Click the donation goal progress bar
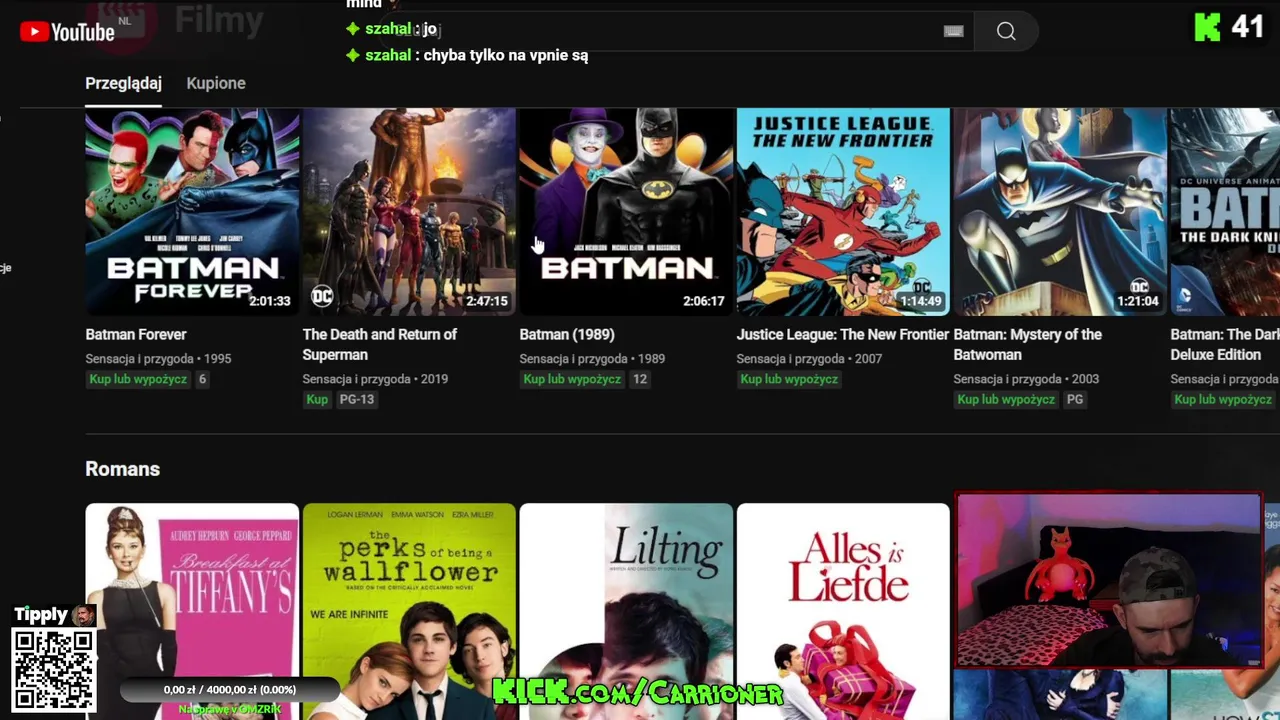 (x=229, y=690)
